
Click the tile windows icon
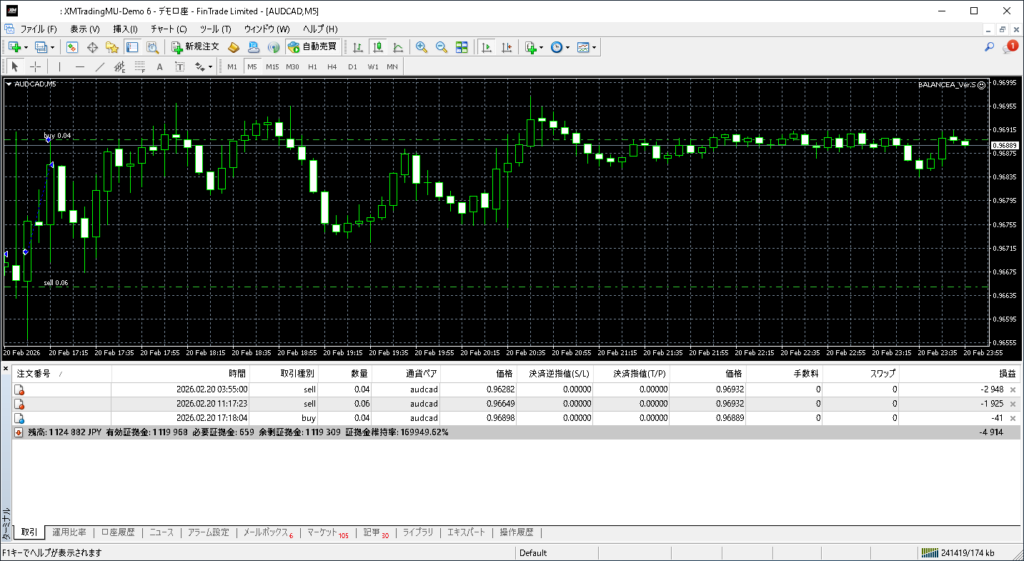(461, 47)
